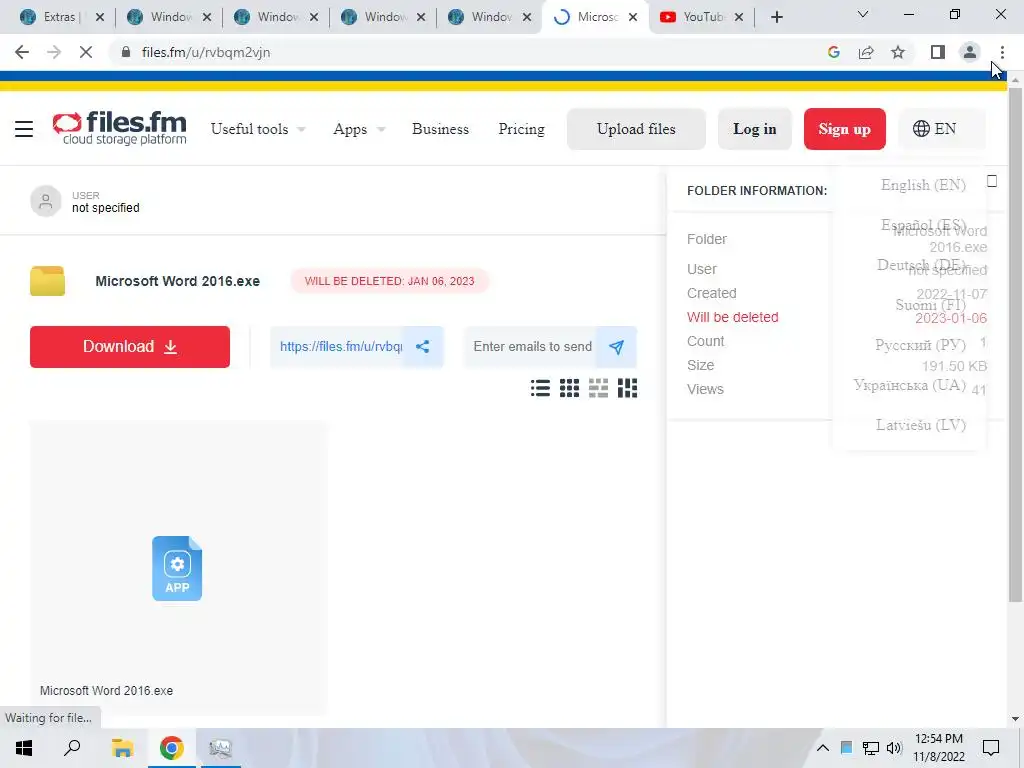Select Suomi (FI) language
Viewport: 1024px width, 768px height.
coord(930,304)
